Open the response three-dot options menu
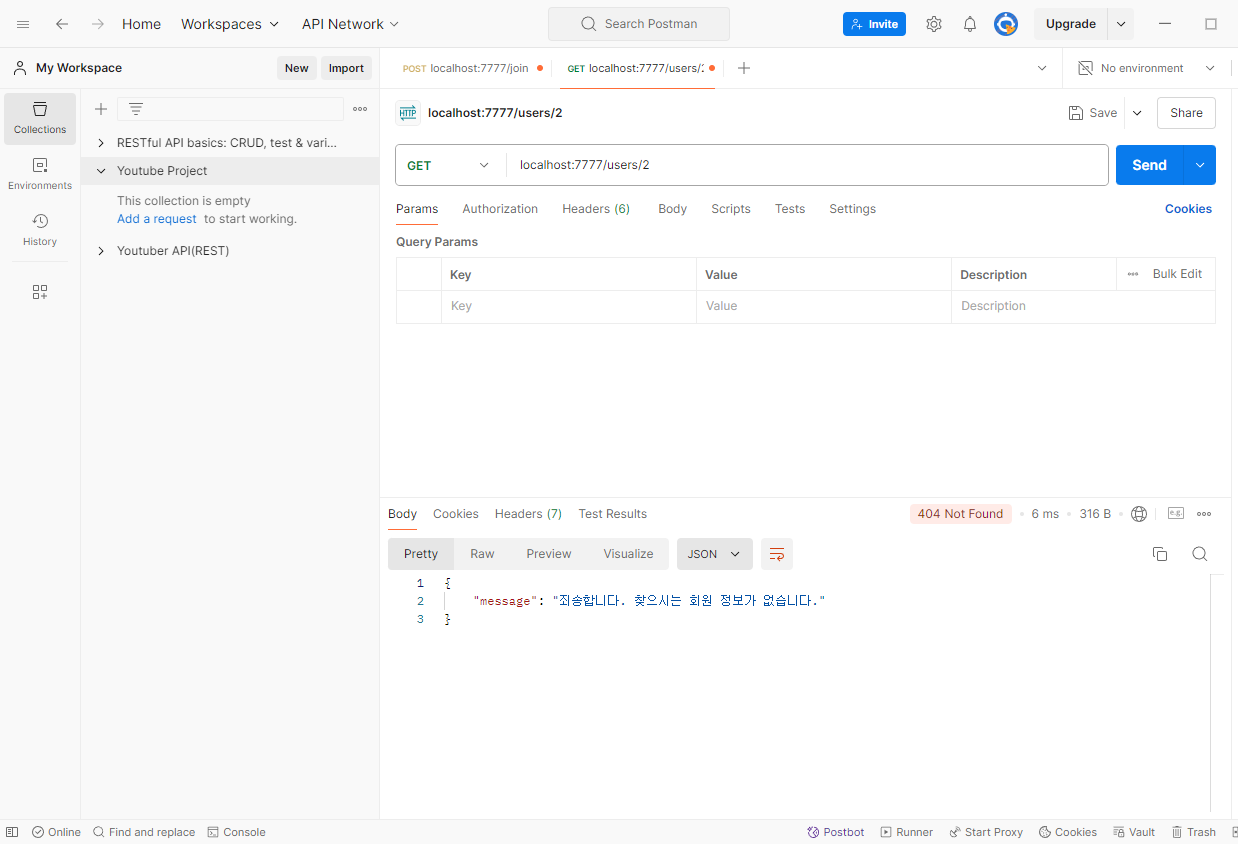 point(1204,514)
